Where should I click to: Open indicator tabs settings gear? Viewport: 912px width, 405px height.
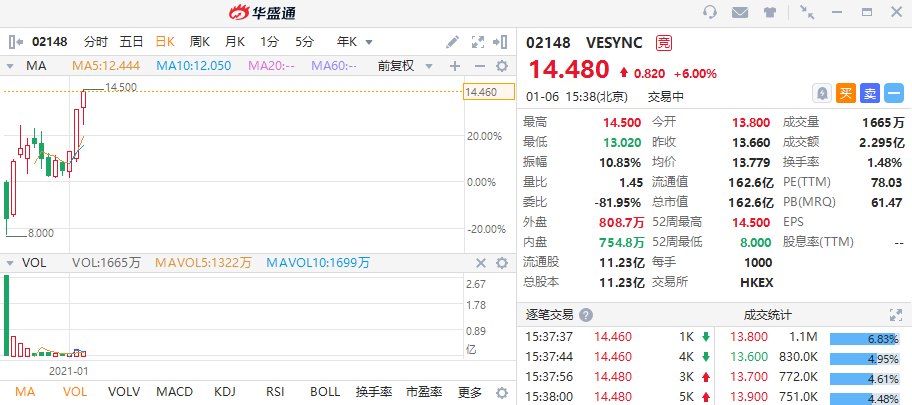coord(501,392)
